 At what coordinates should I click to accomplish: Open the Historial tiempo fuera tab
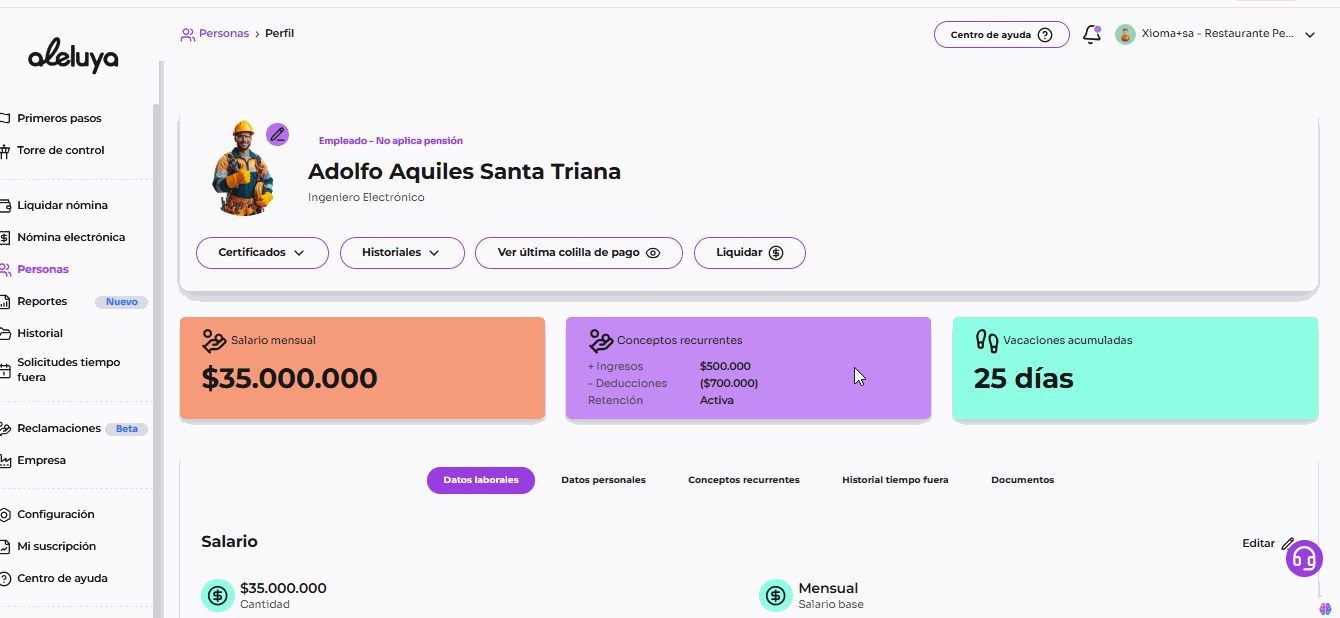[895, 480]
